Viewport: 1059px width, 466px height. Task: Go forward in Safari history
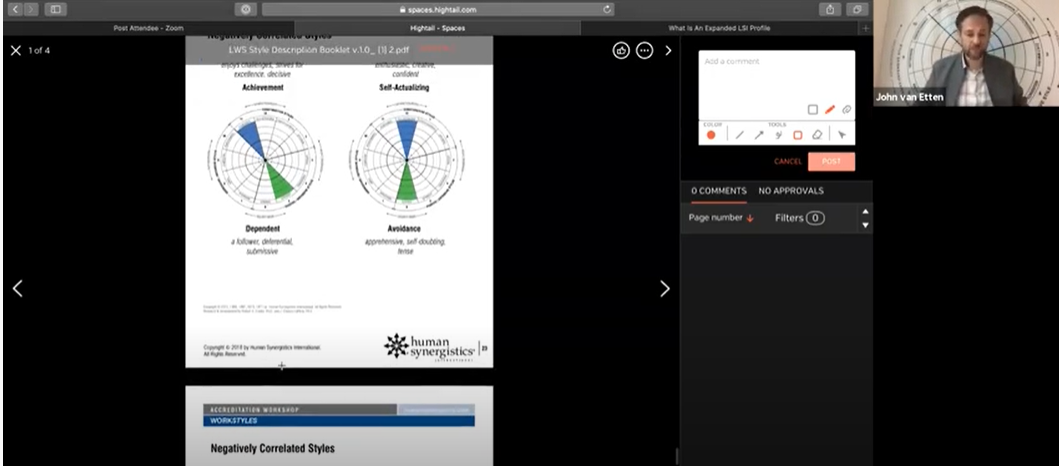32,9
